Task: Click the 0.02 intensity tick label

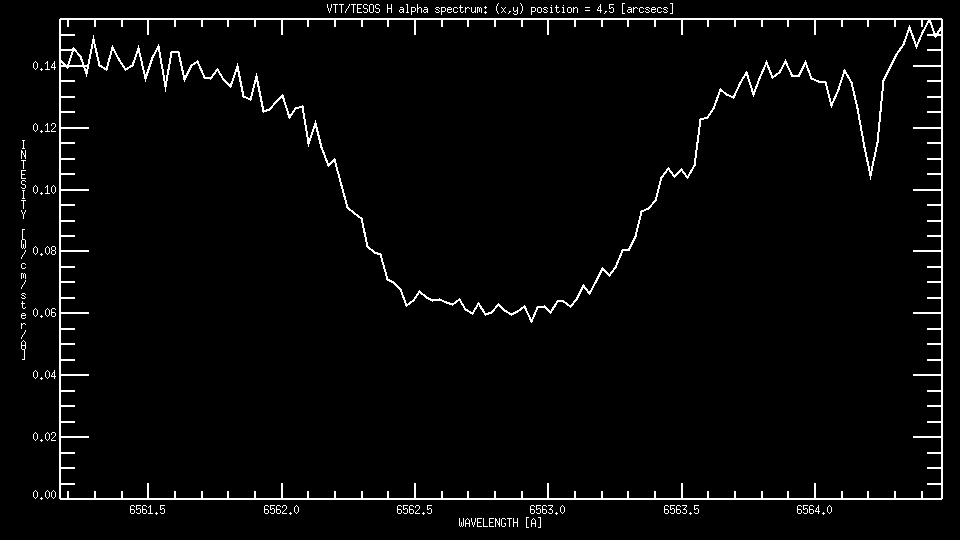Action: pyautogui.click(x=45, y=437)
